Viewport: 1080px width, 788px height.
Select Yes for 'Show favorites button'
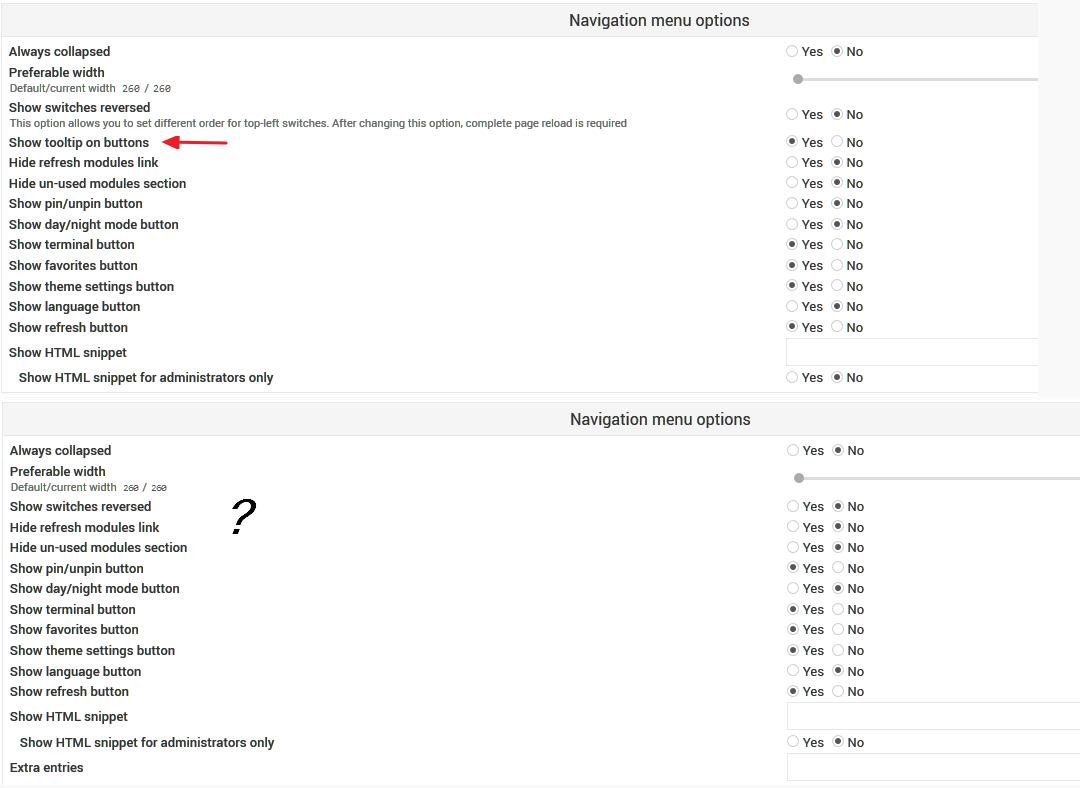click(x=791, y=265)
